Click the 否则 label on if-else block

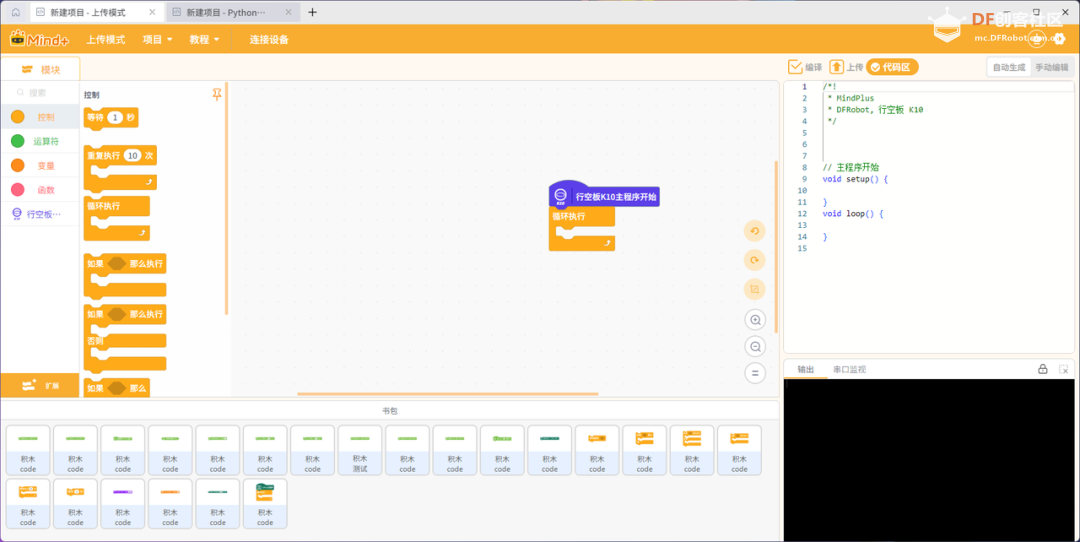coord(95,341)
